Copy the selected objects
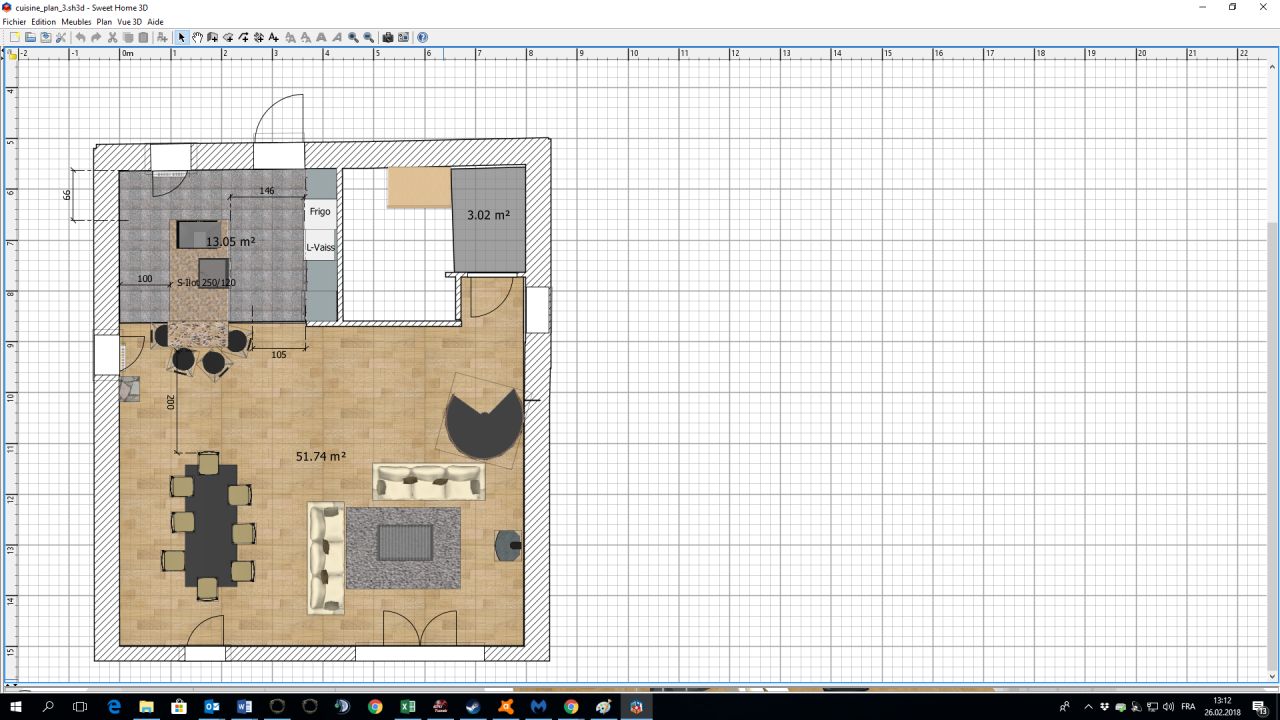The width and height of the screenshot is (1280, 720). [x=128, y=37]
